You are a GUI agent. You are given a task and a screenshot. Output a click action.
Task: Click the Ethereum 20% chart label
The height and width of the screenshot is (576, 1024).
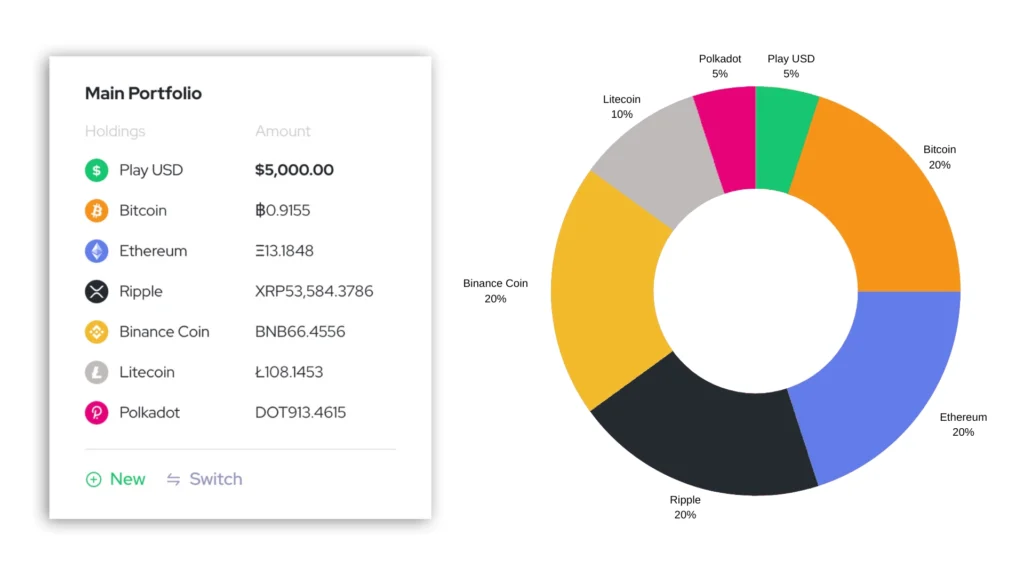point(963,424)
